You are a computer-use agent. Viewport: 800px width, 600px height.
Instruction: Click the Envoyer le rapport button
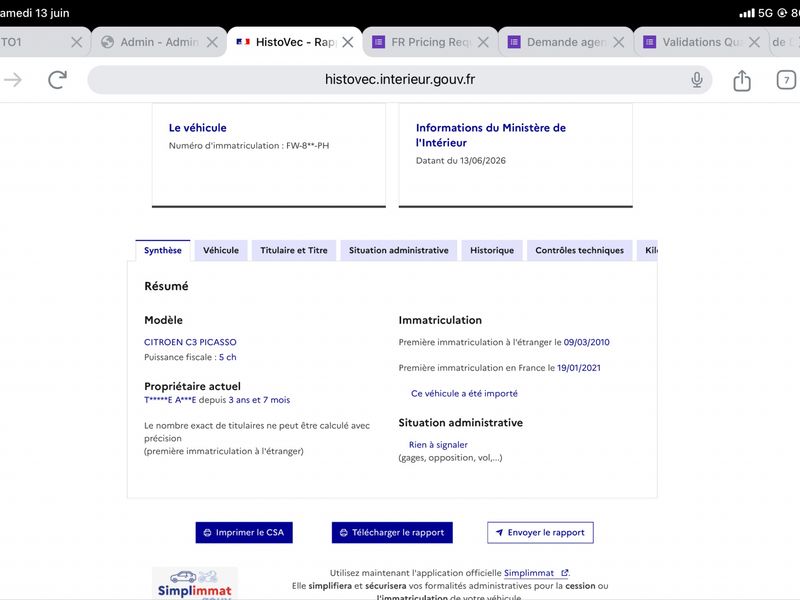(x=540, y=533)
